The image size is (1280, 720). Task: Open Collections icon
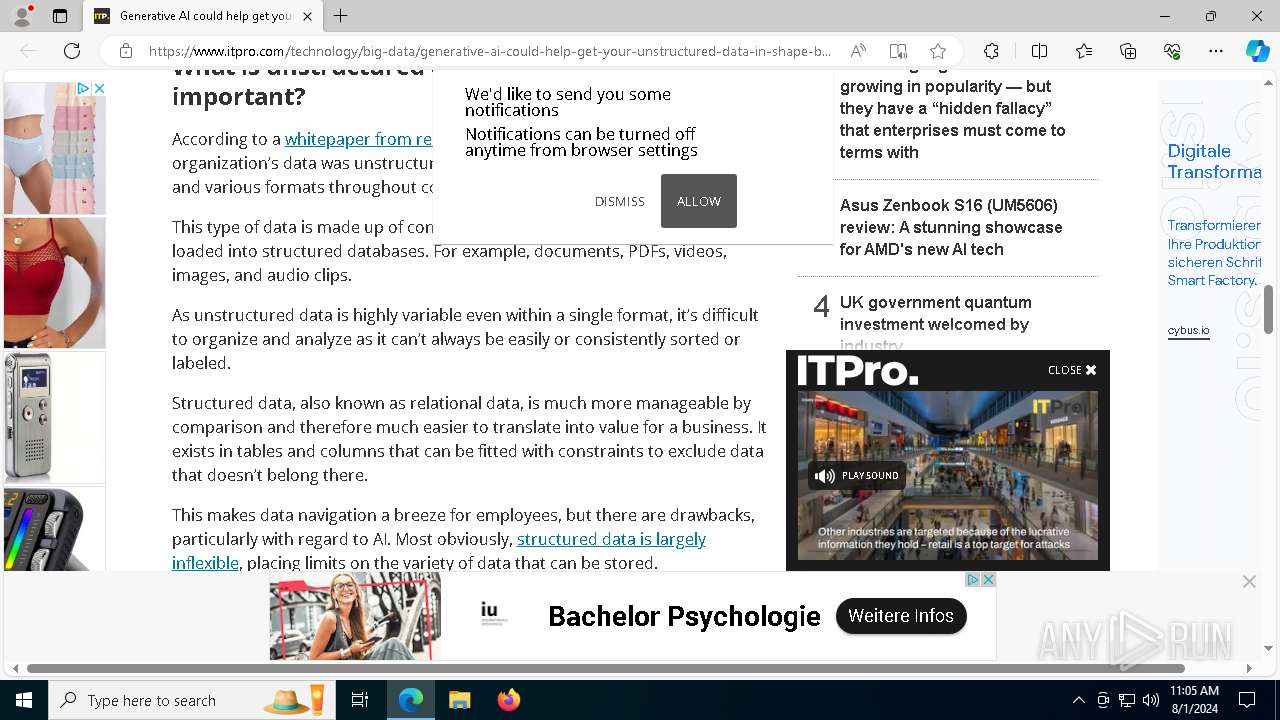[1128, 51]
